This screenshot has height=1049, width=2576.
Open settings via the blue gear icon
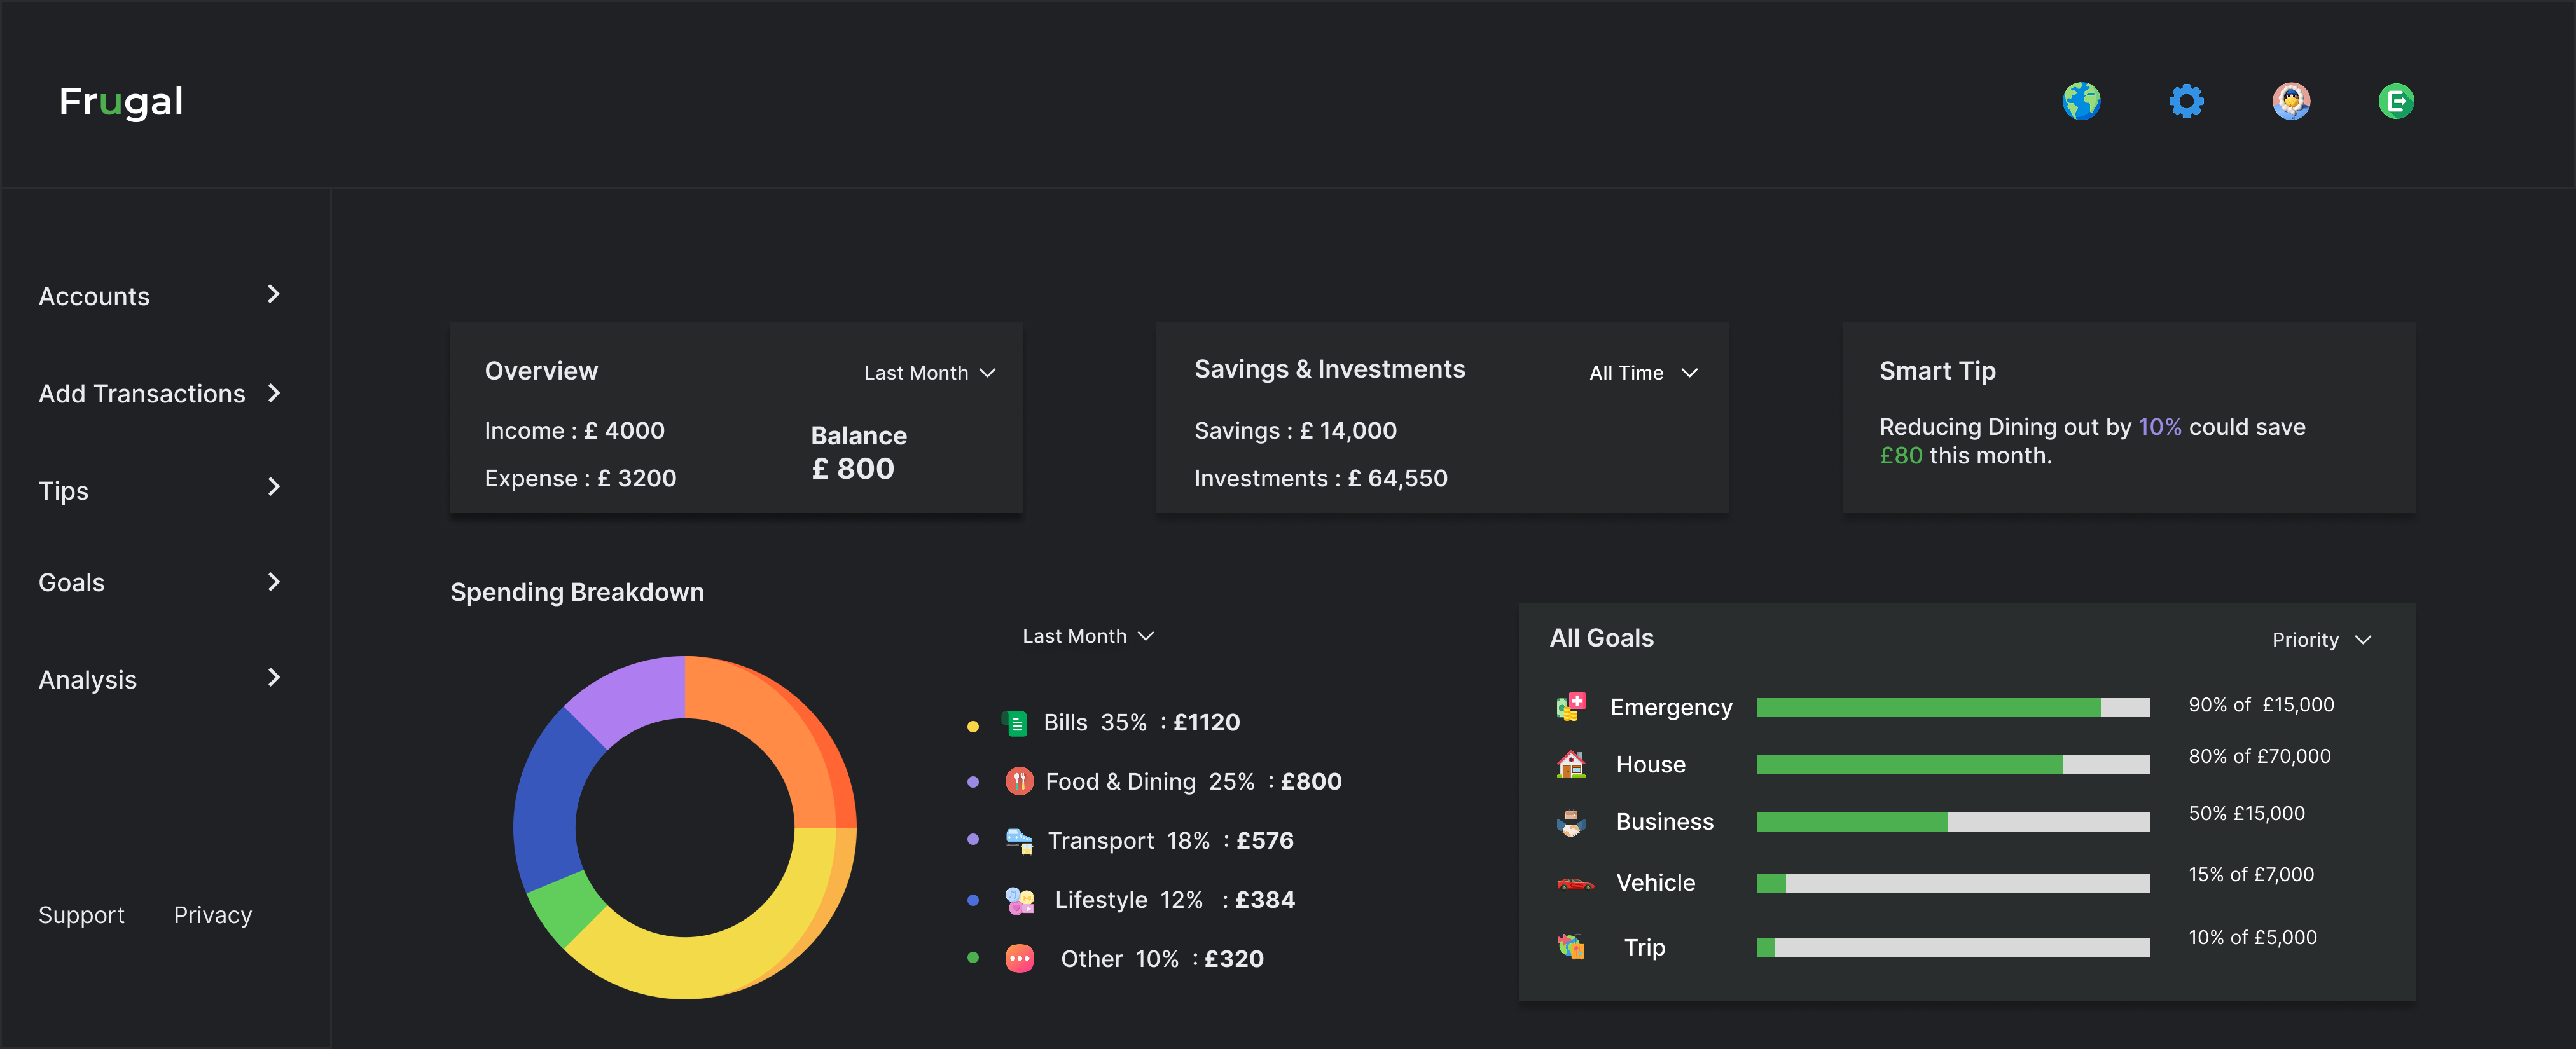tap(2186, 101)
